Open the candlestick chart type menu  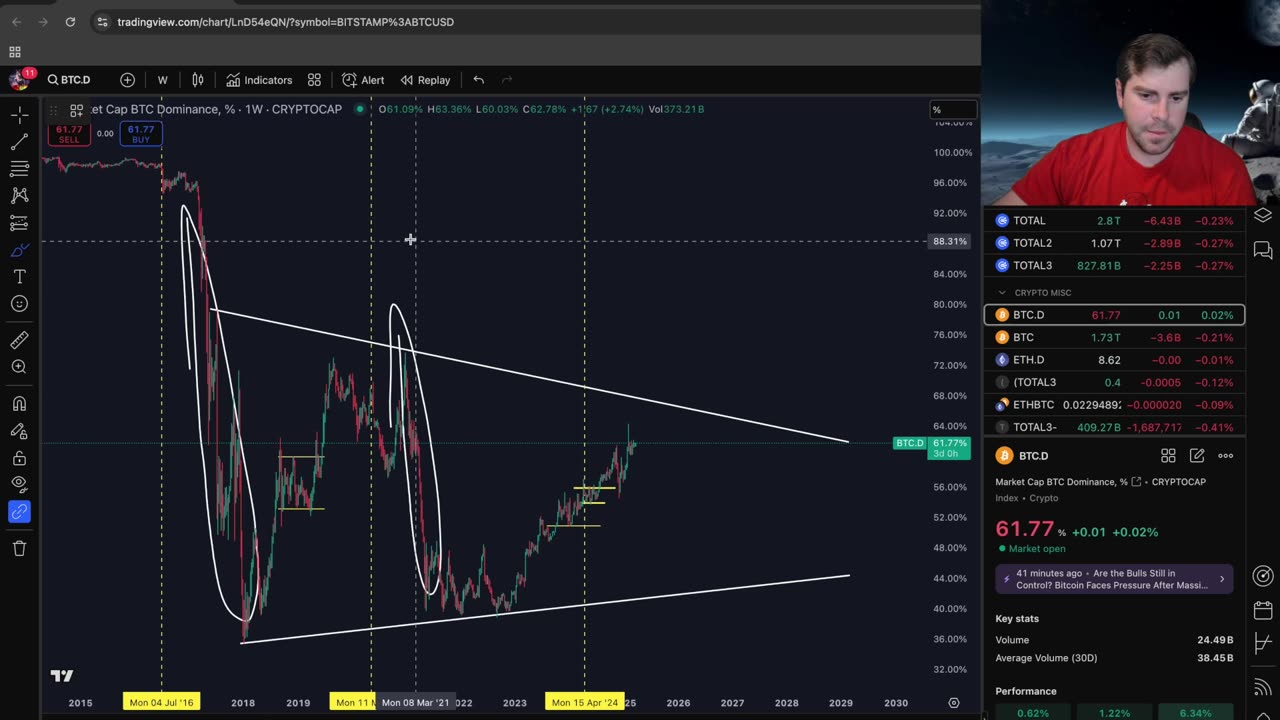tap(198, 80)
